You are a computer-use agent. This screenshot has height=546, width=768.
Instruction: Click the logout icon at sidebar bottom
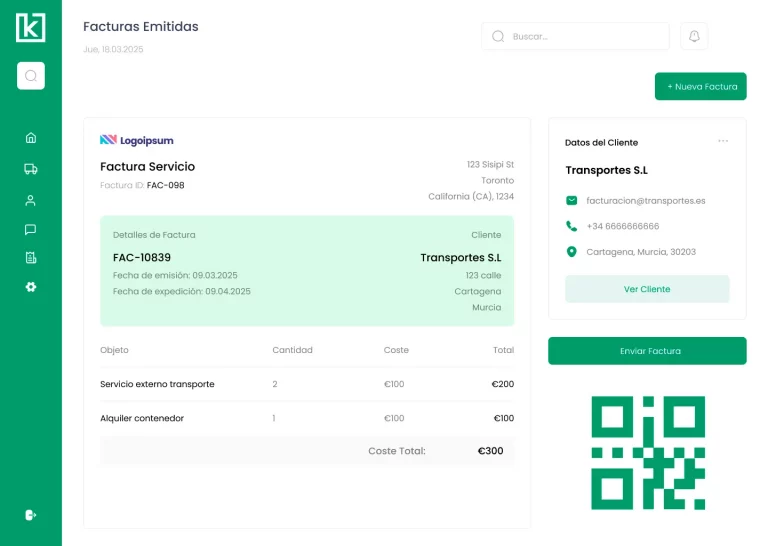(31, 515)
